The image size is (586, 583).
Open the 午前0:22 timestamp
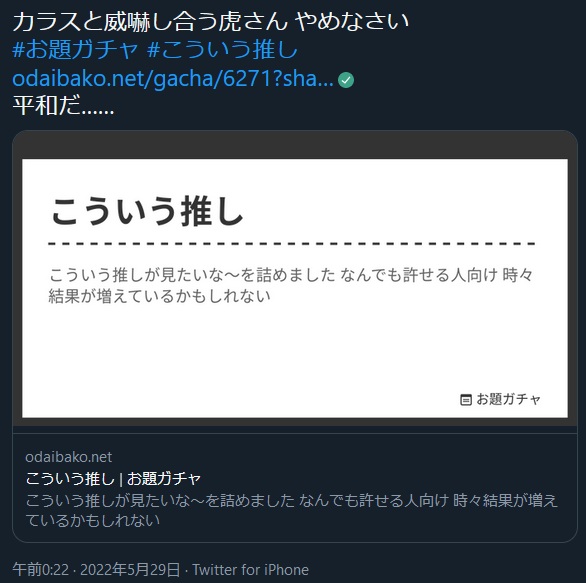[x=41, y=570]
